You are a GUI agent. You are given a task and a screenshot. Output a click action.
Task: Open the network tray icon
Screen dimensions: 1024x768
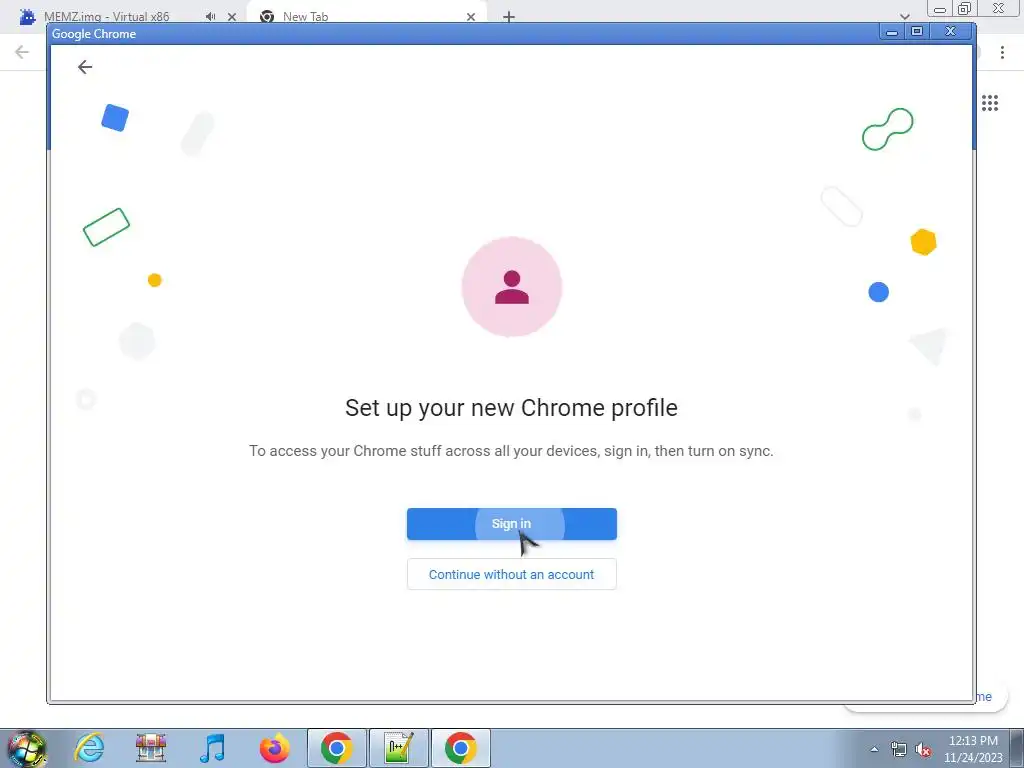pyautogui.click(x=899, y=749)
